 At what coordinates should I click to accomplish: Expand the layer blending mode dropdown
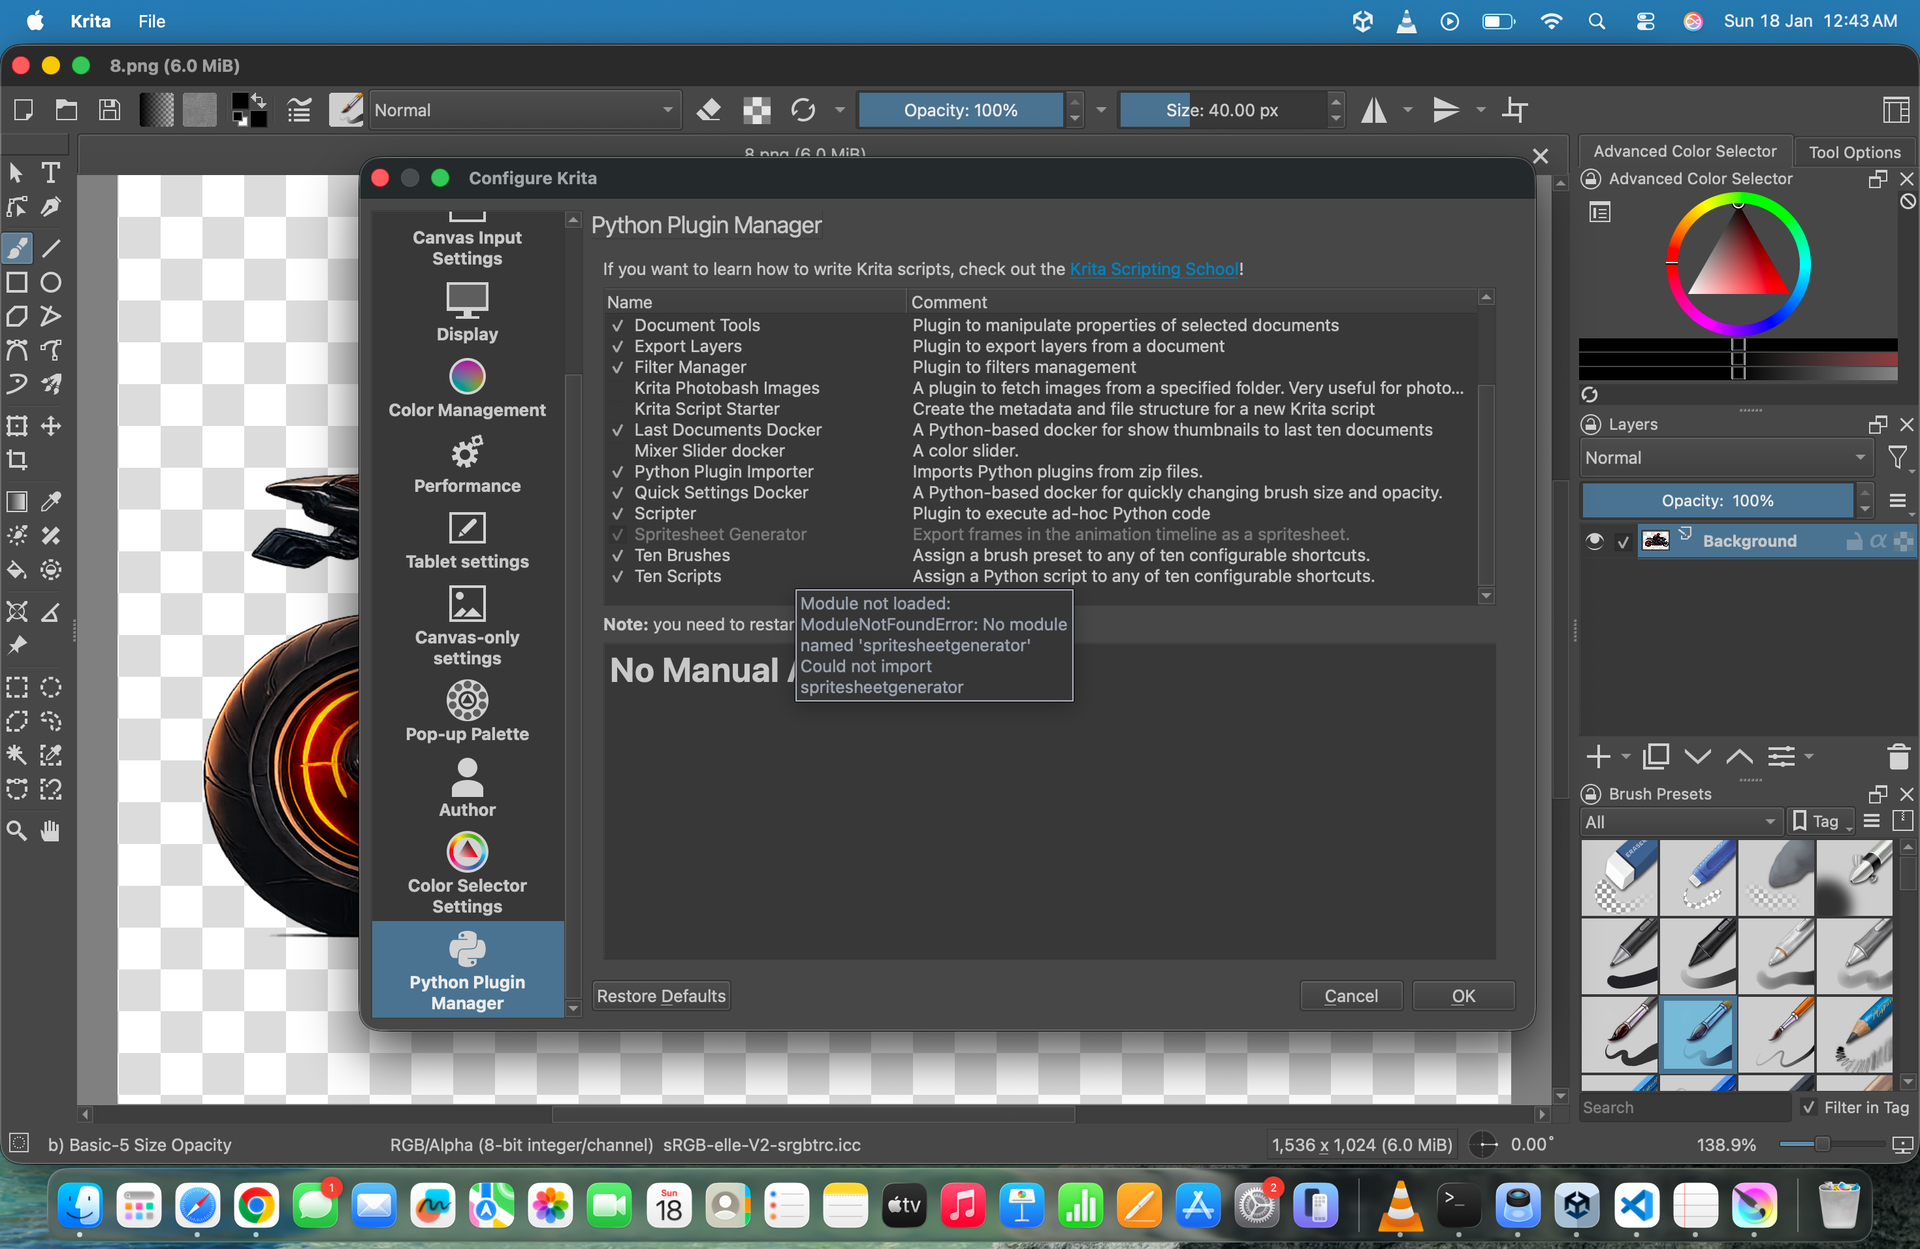(1726, 458)
